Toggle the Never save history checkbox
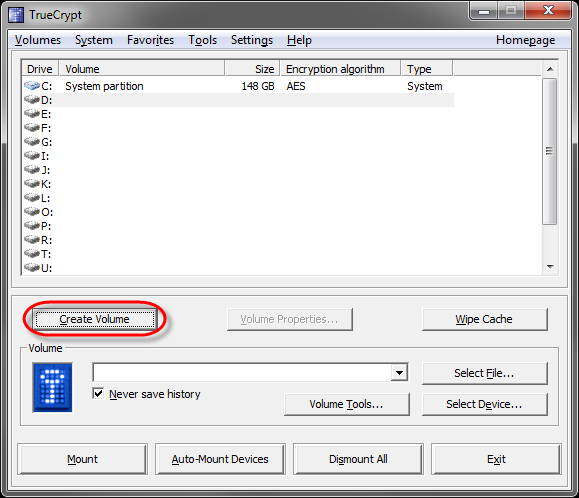Image resolution: width=579 pixels, height=498 pixels. (x=98, y=394)
